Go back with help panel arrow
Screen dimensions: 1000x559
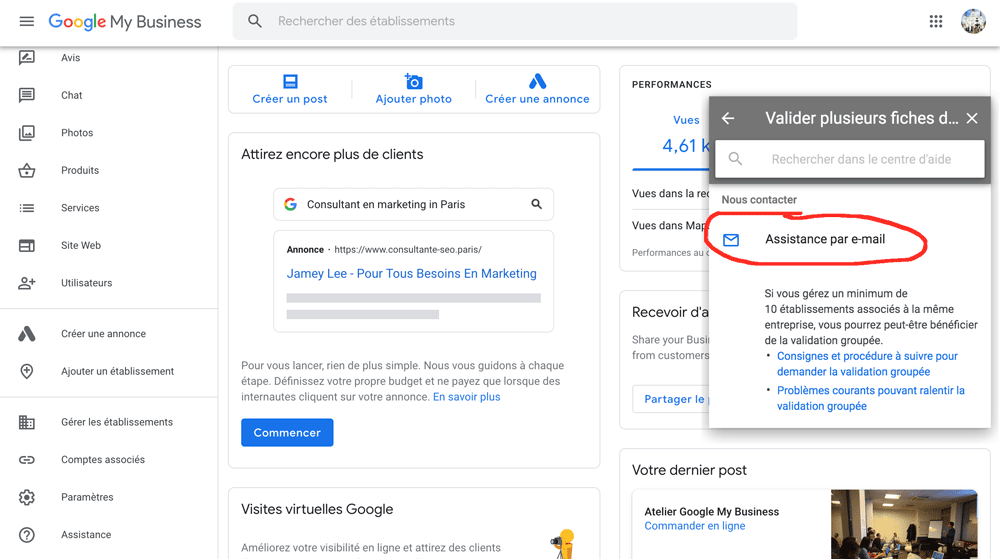[x=728, y=118]
